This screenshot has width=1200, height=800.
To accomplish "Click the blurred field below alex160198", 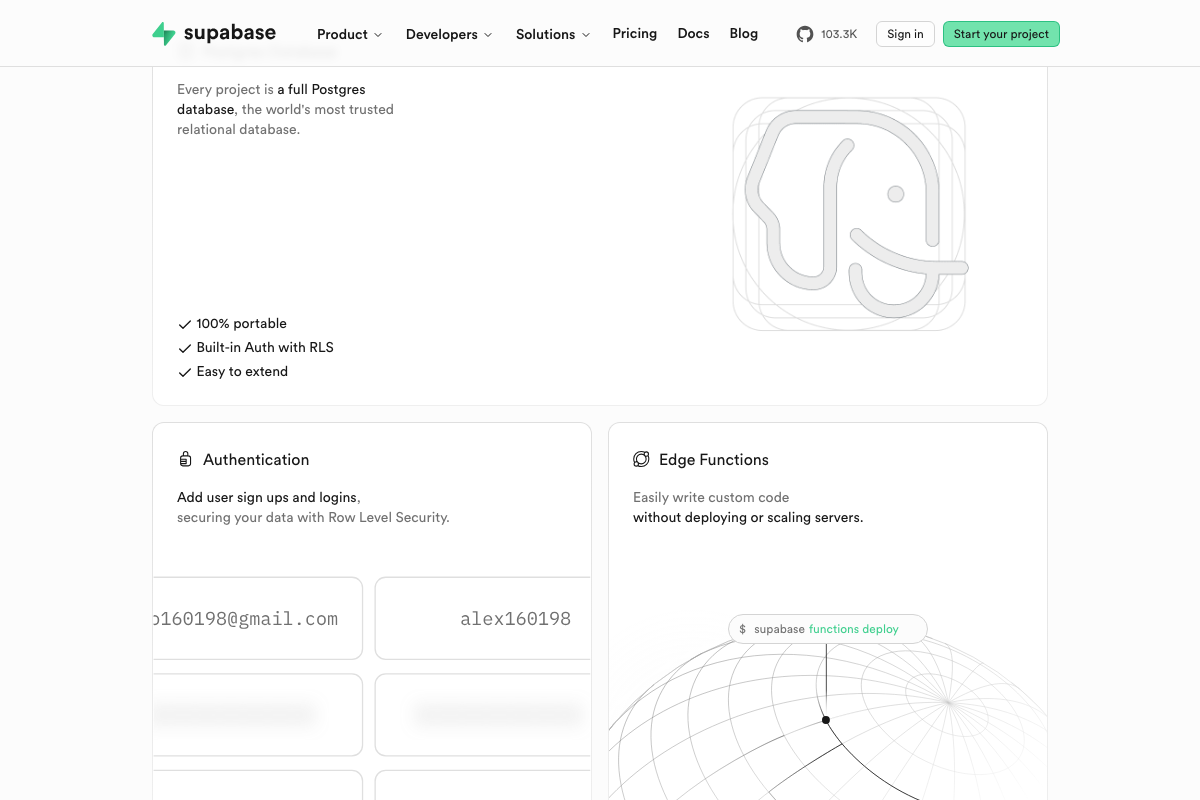I will [x=483, y=715].
